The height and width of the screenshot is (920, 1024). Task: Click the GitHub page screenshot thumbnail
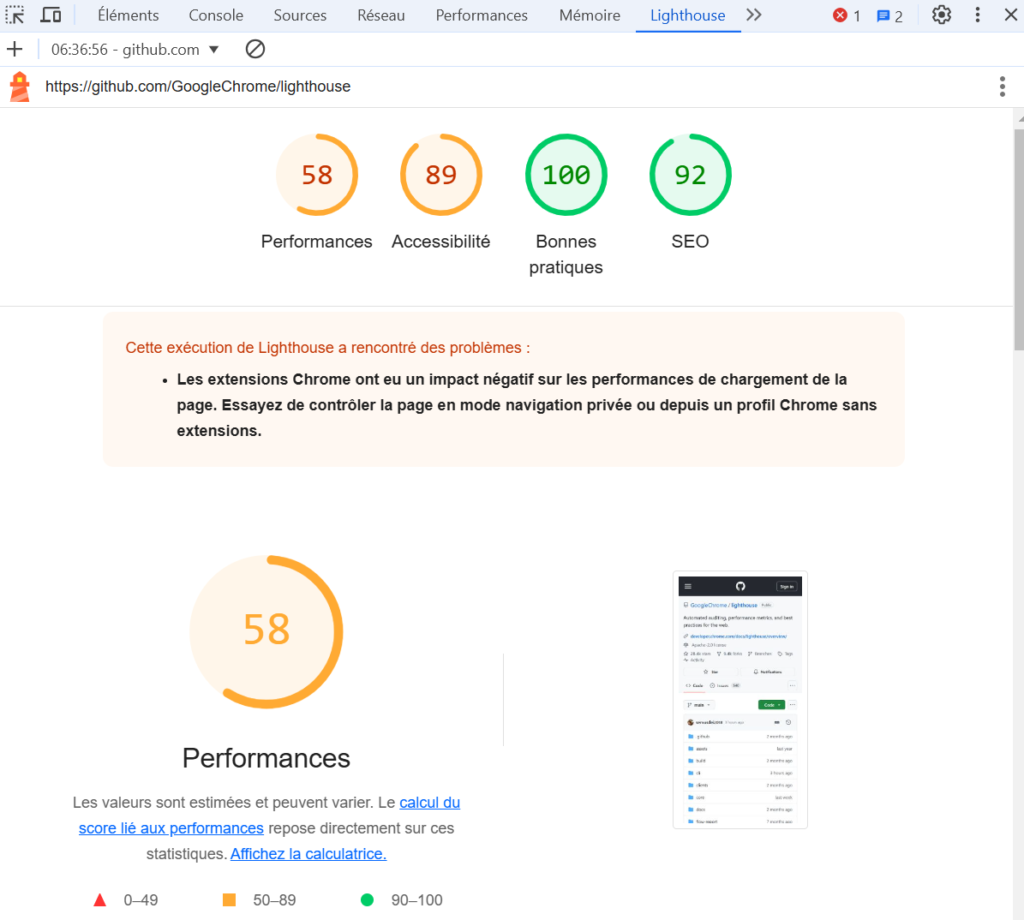click(x=740, y=700)
